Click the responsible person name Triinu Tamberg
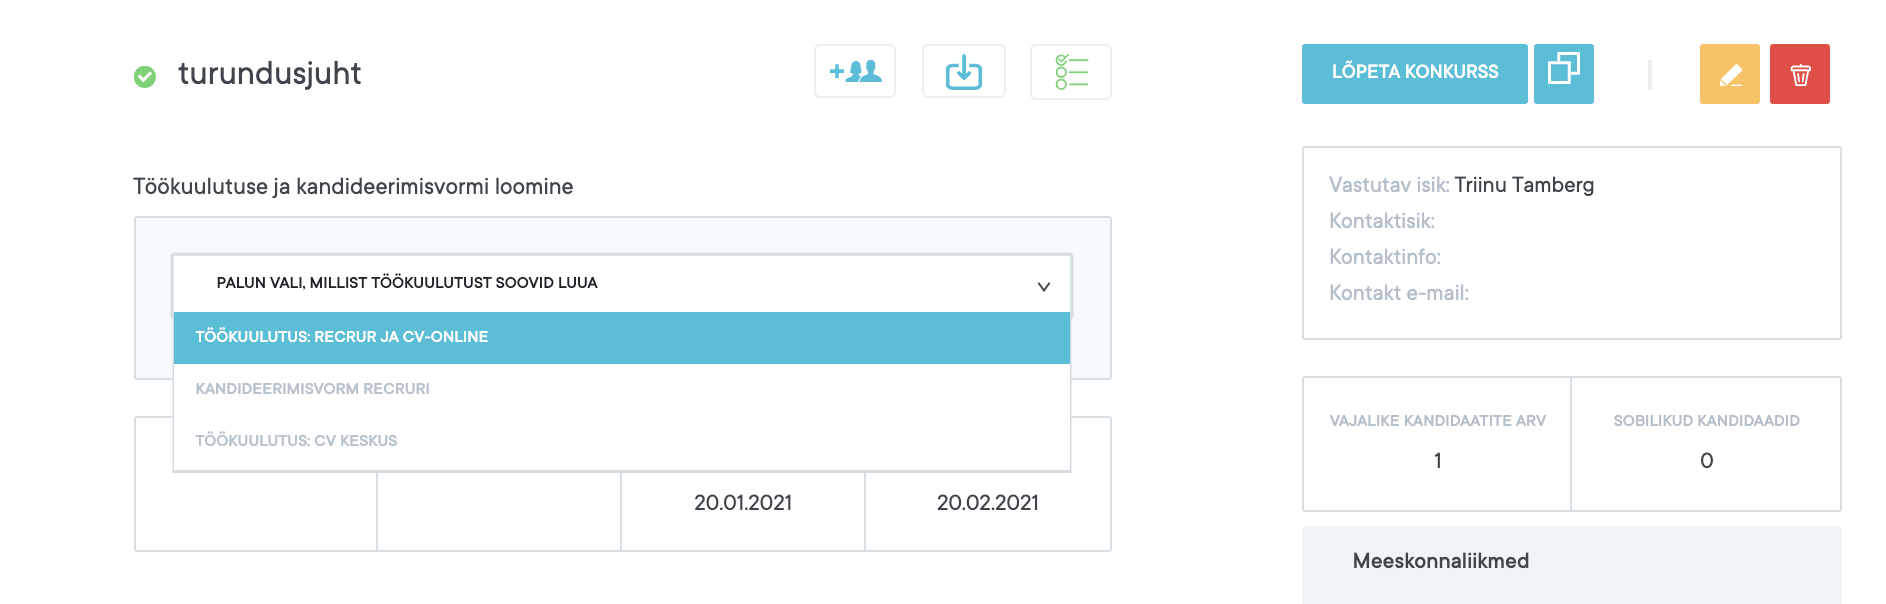1886x604 pixels. pyautogui.click(x=1524, y=185)
